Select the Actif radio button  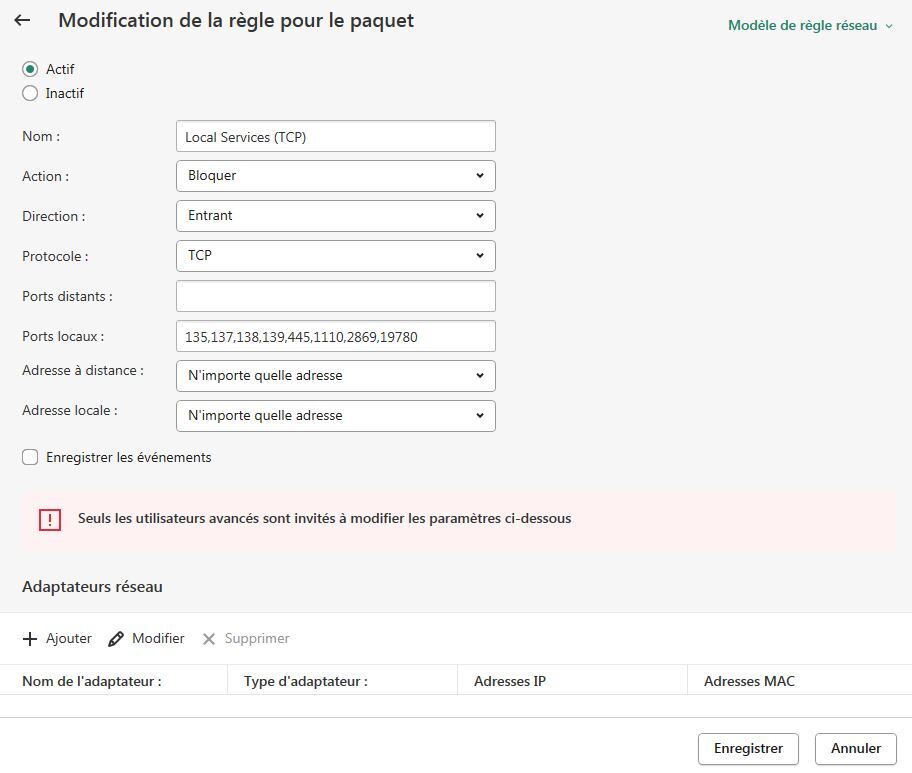click(30, 69)
